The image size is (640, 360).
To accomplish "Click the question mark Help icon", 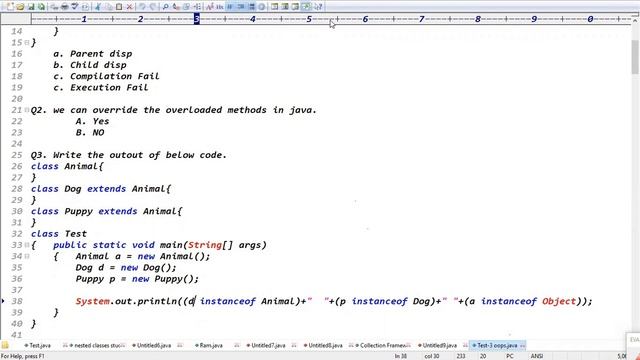I will tap(318, 7).
